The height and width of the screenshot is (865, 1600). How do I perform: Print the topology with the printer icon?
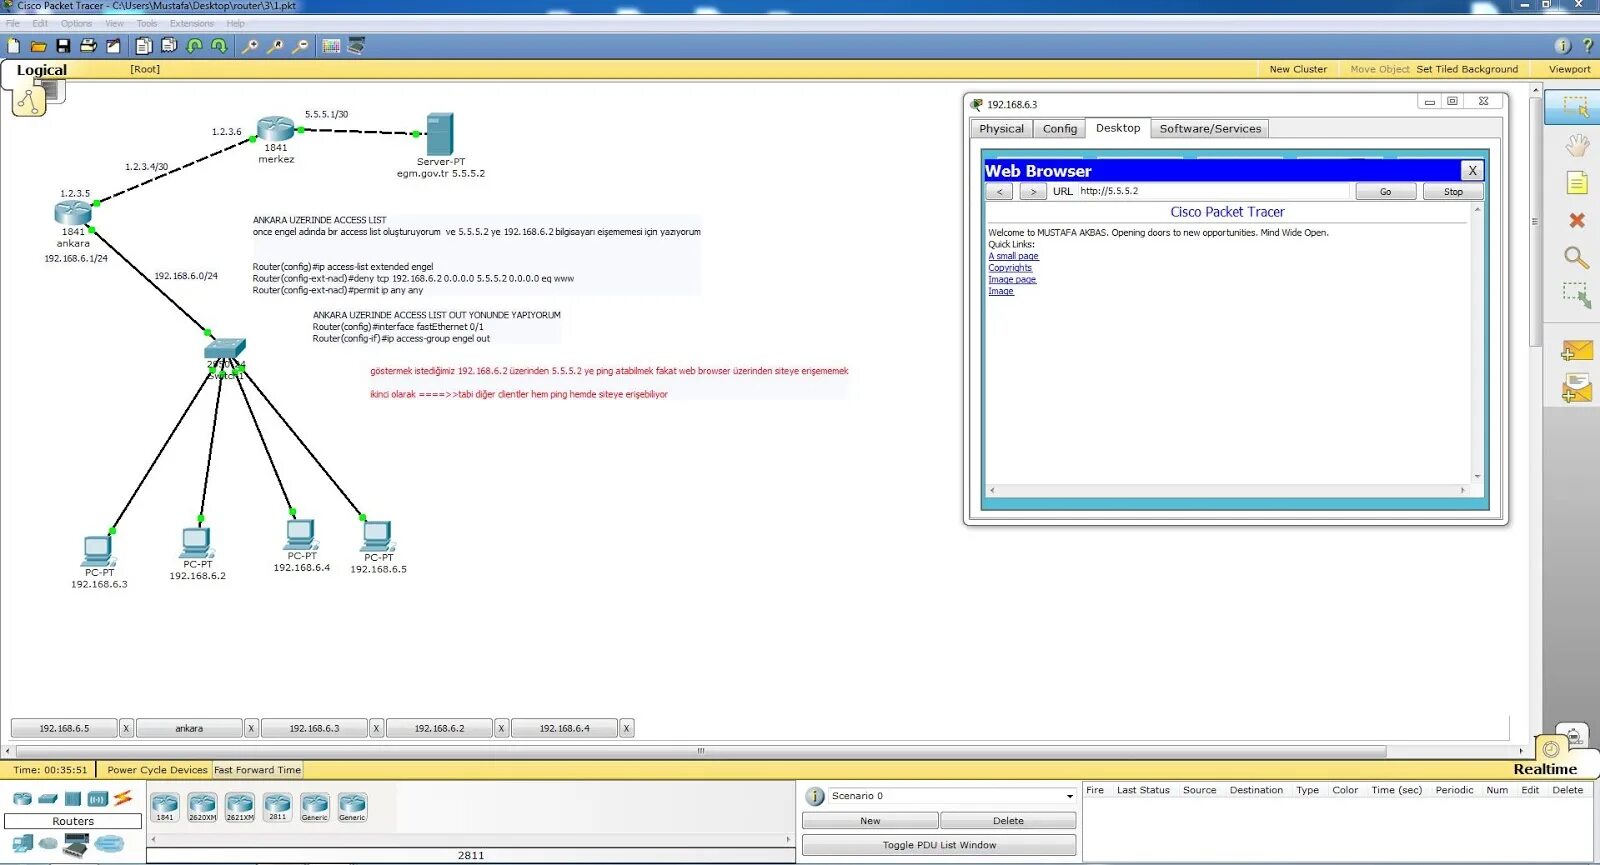click(88, 46)
